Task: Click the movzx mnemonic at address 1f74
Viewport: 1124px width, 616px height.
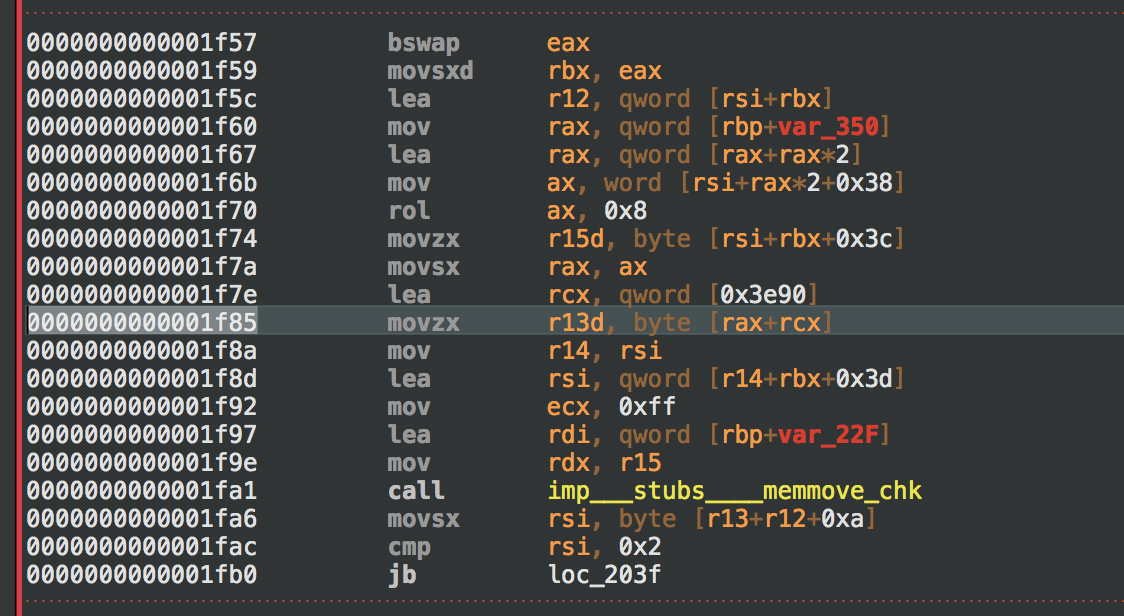Action: (x=424, y=239)
